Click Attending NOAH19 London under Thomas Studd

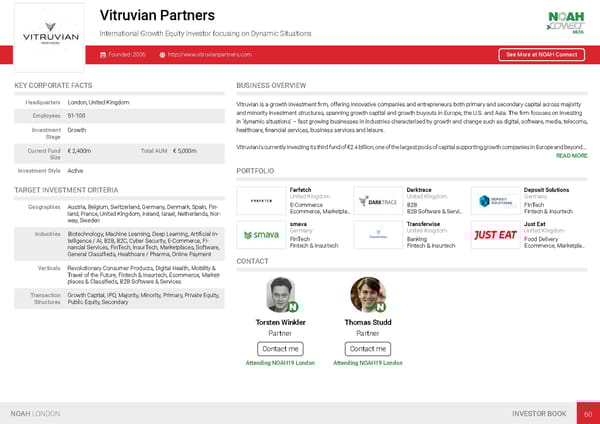pos(367,363)
